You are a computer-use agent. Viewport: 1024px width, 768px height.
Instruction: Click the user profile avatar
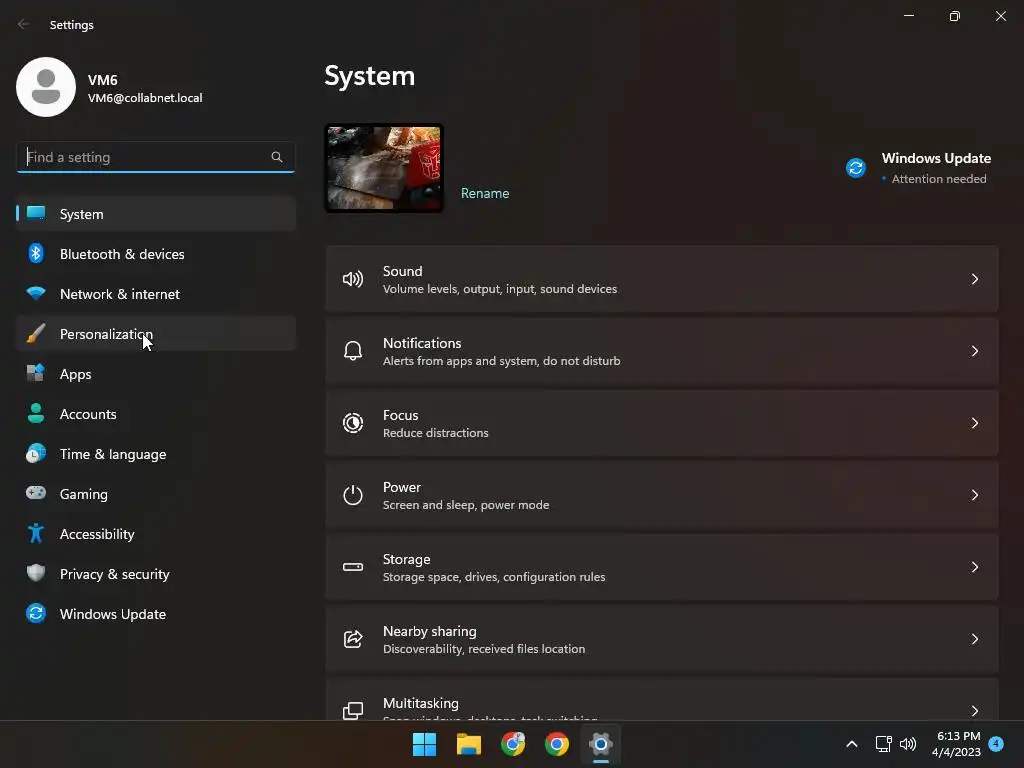46,87
